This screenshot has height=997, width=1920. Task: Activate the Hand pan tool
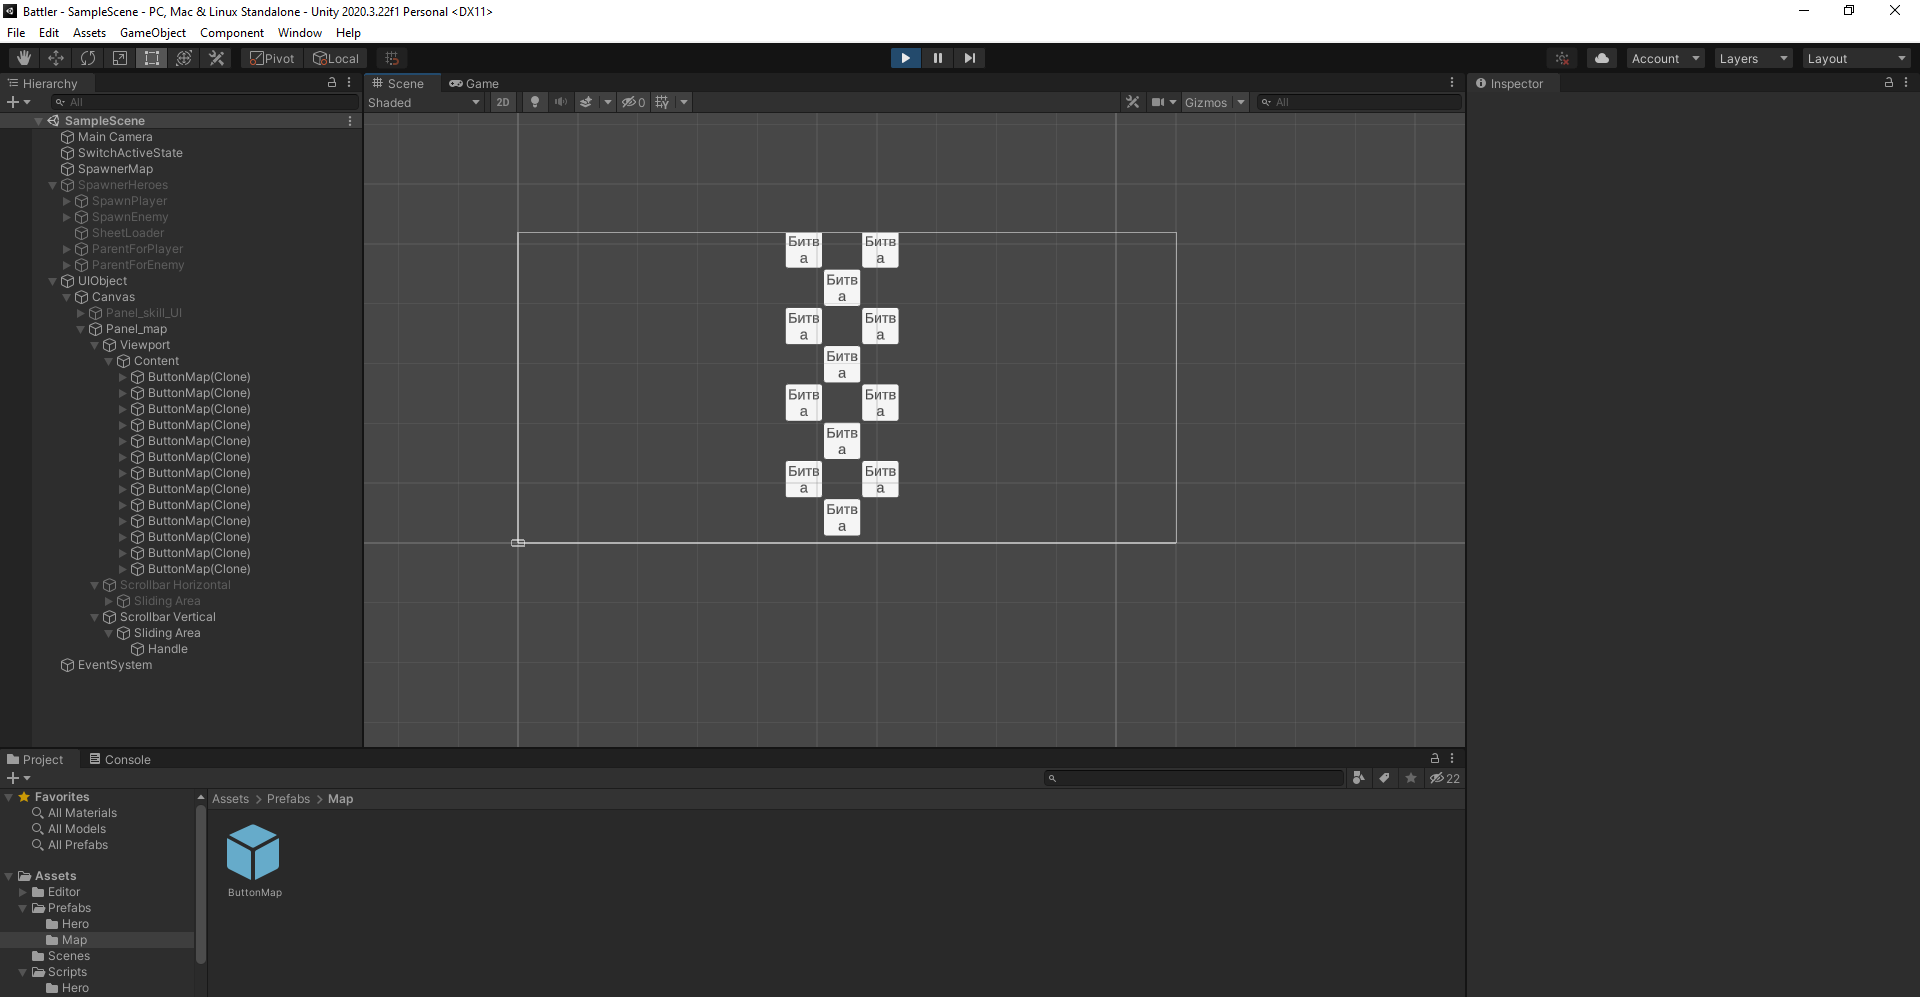tap(23, 57)
